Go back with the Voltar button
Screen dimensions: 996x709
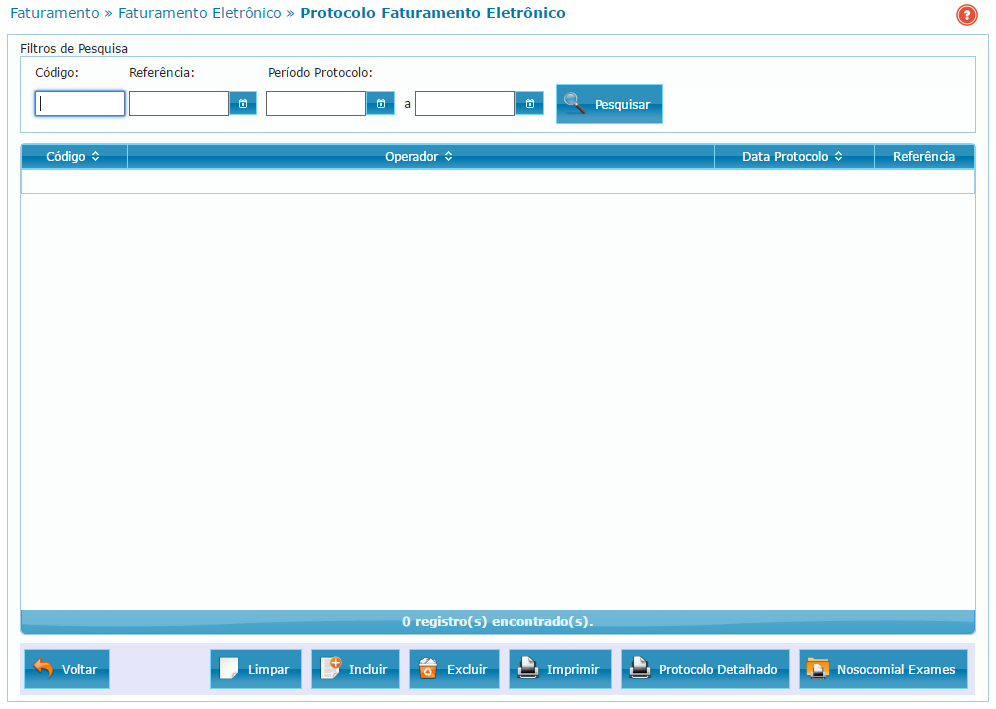67,669
